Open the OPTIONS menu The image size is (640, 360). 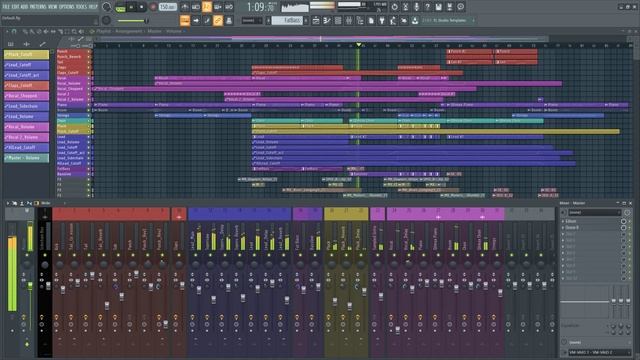67,7
